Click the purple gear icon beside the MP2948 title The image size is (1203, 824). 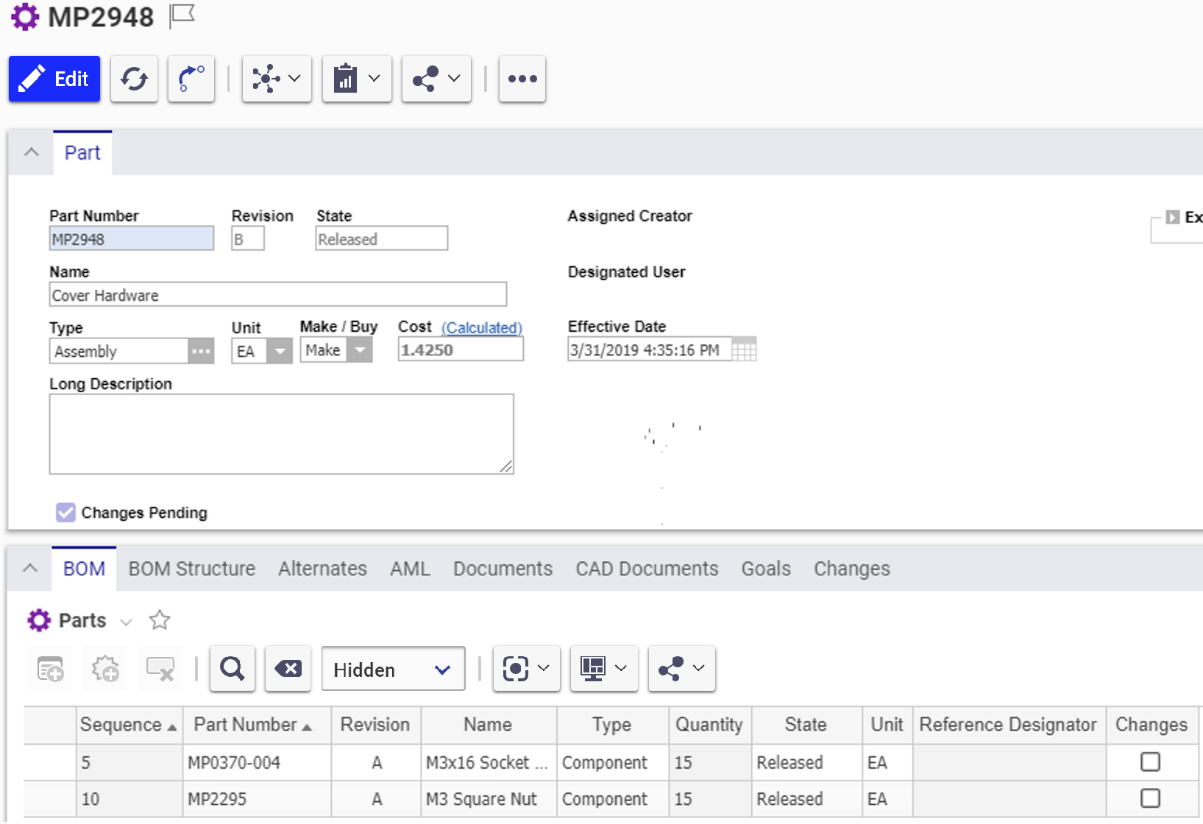click(x=25, y=17)
